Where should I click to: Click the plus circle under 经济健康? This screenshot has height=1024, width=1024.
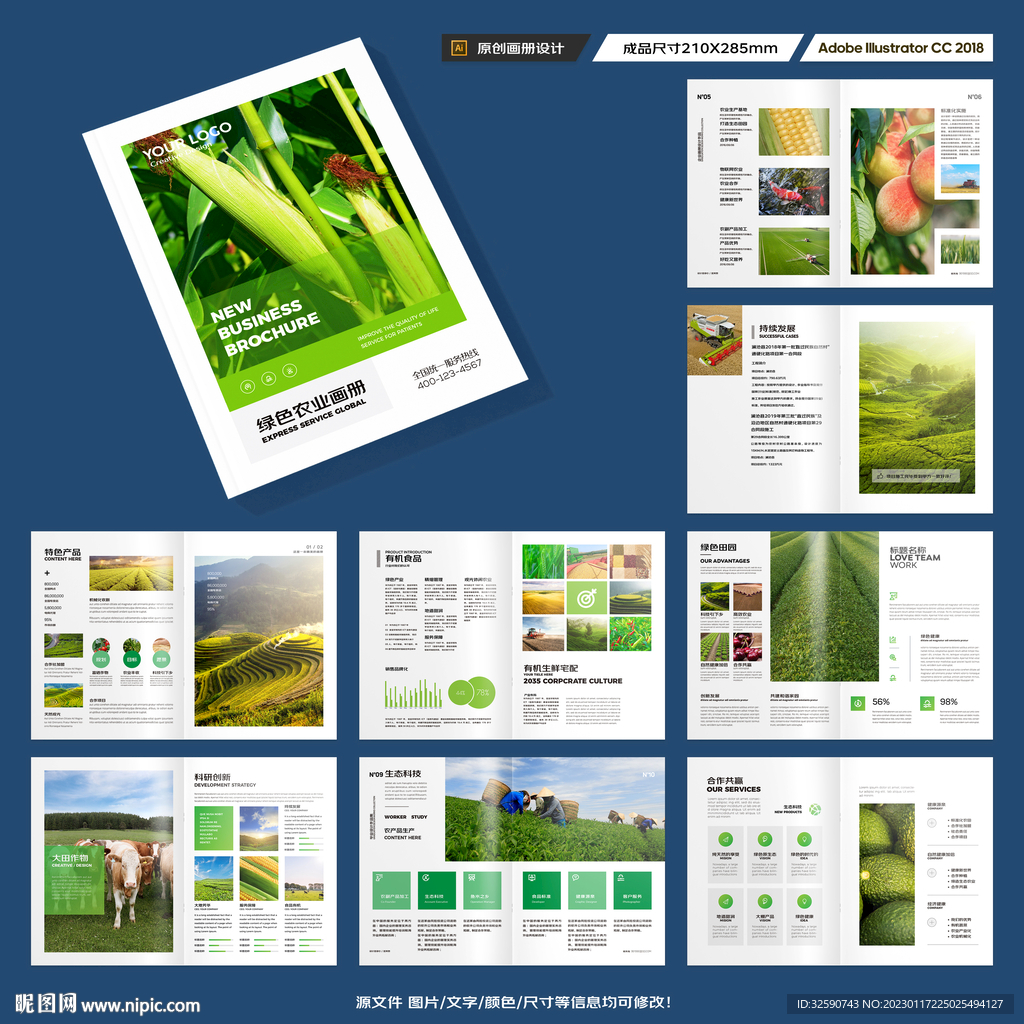tap(931, 922)
